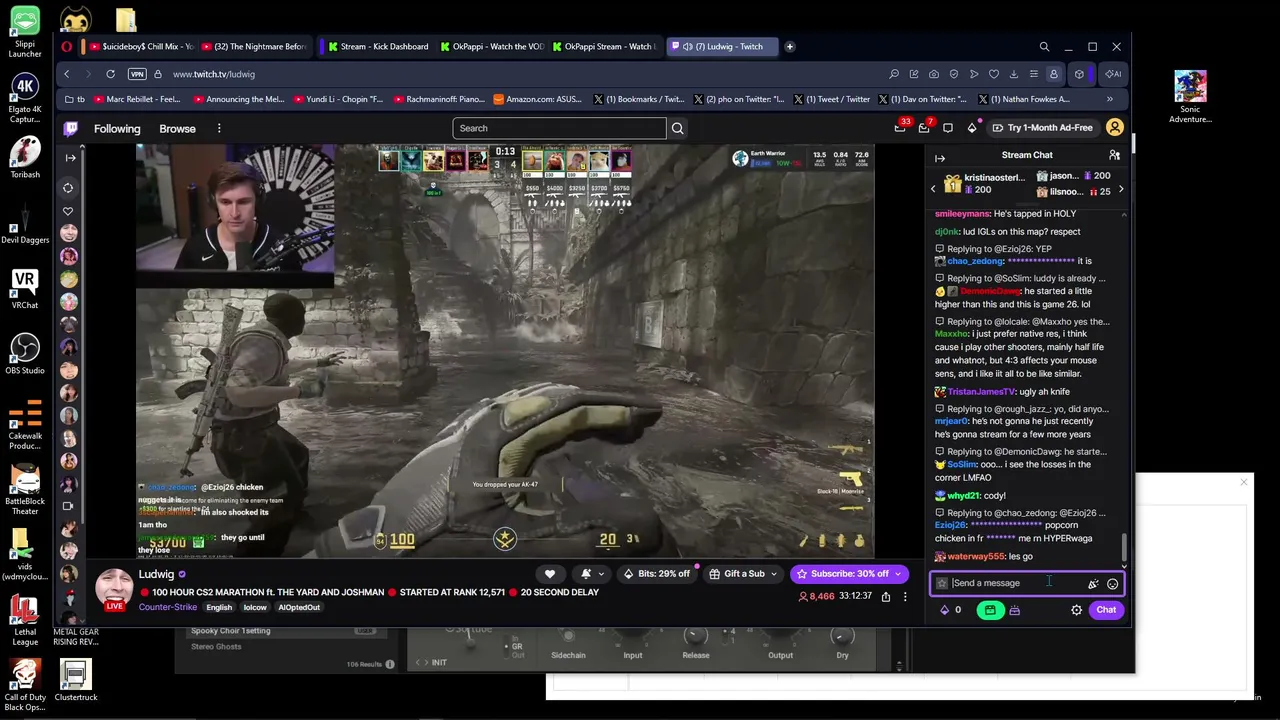Click the follow heart button for Ludwig
This screenshot has height=720, width=1280.
[x=549, y=574]
